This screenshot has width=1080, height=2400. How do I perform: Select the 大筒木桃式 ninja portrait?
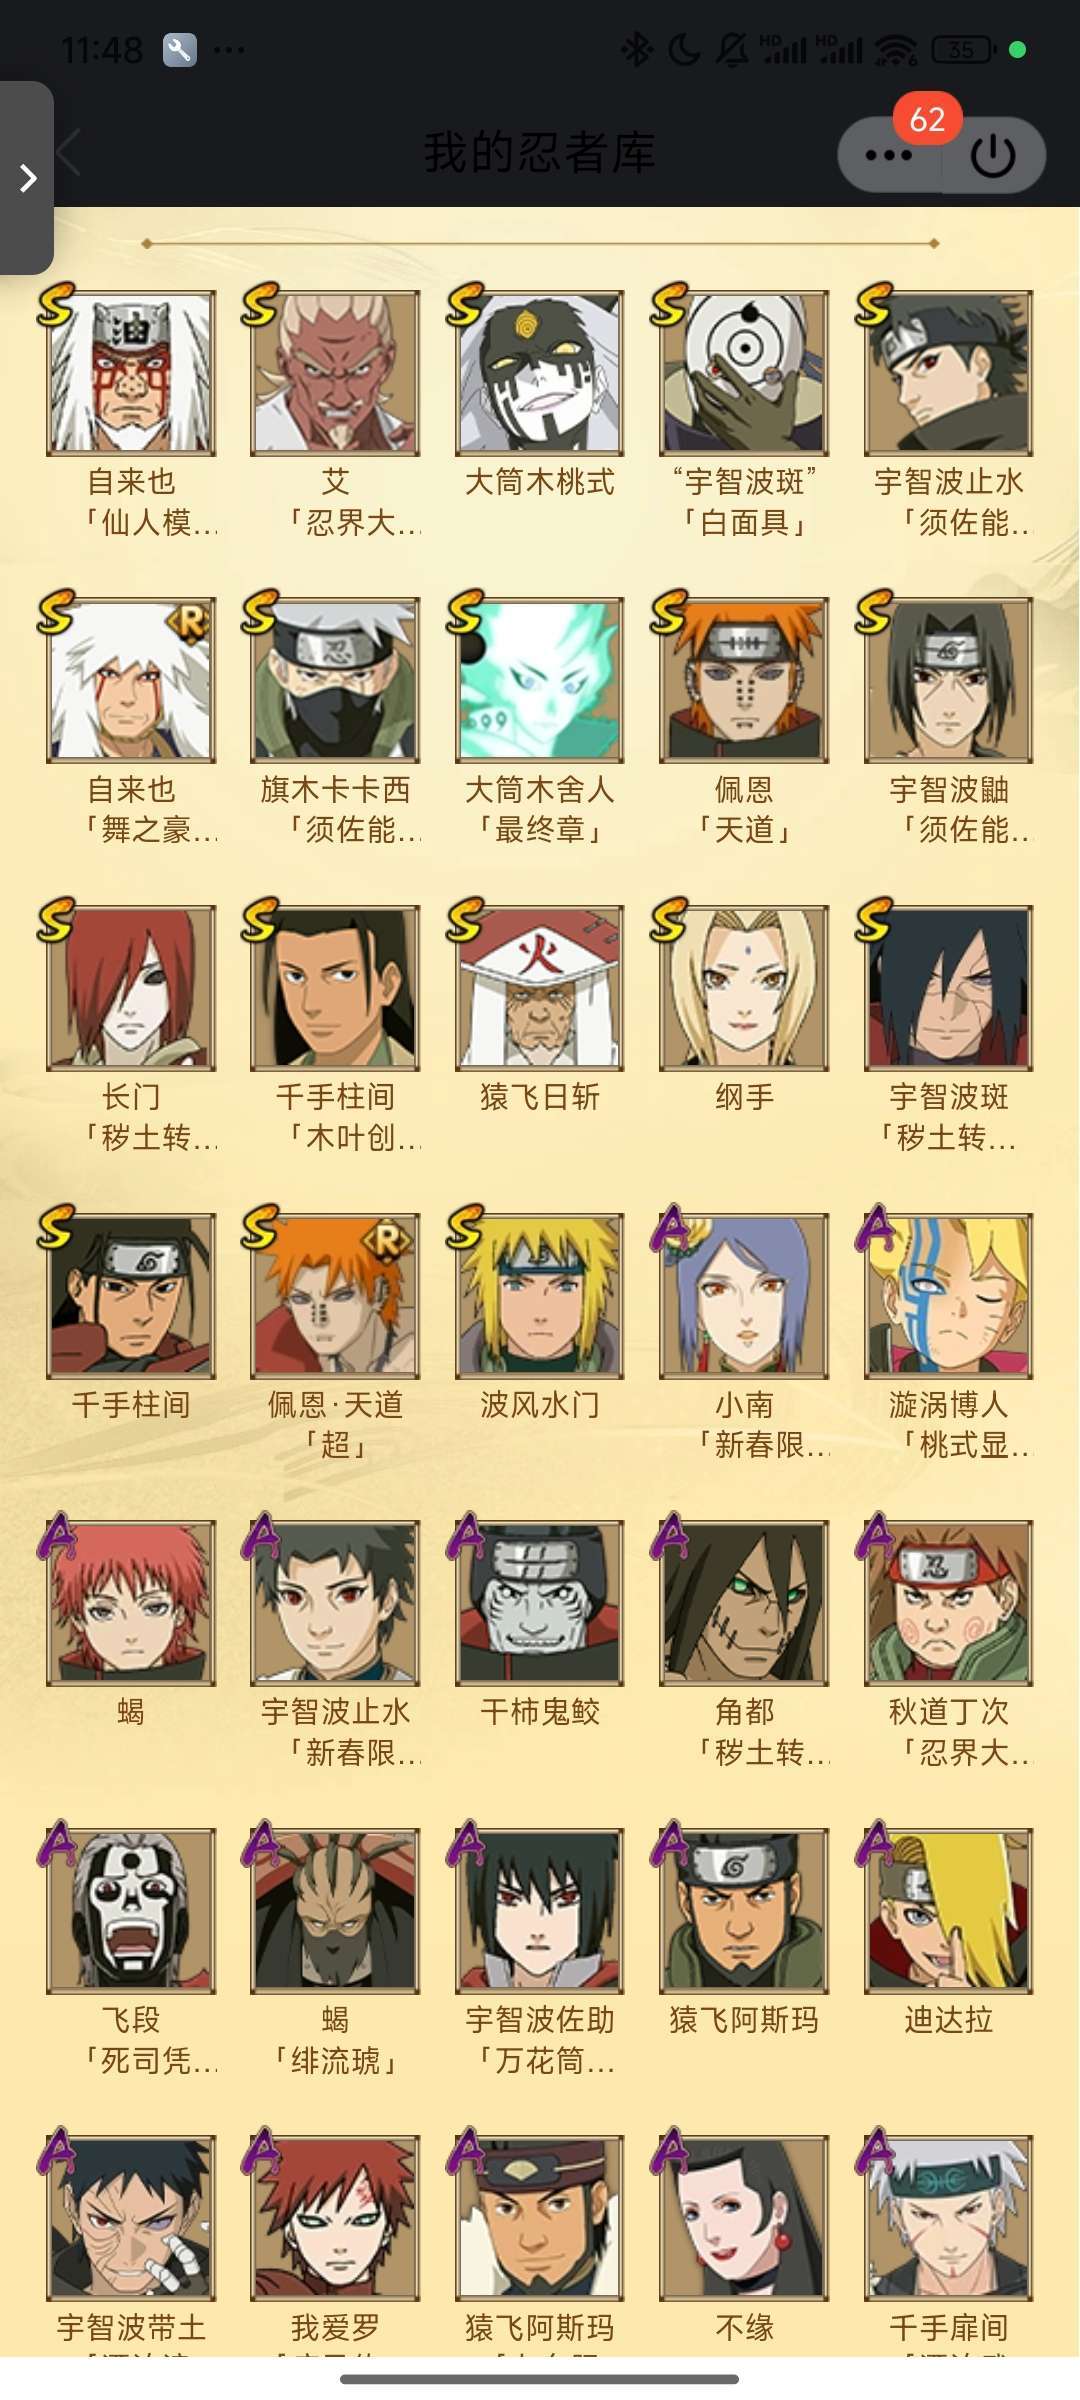tap(539, 373)
